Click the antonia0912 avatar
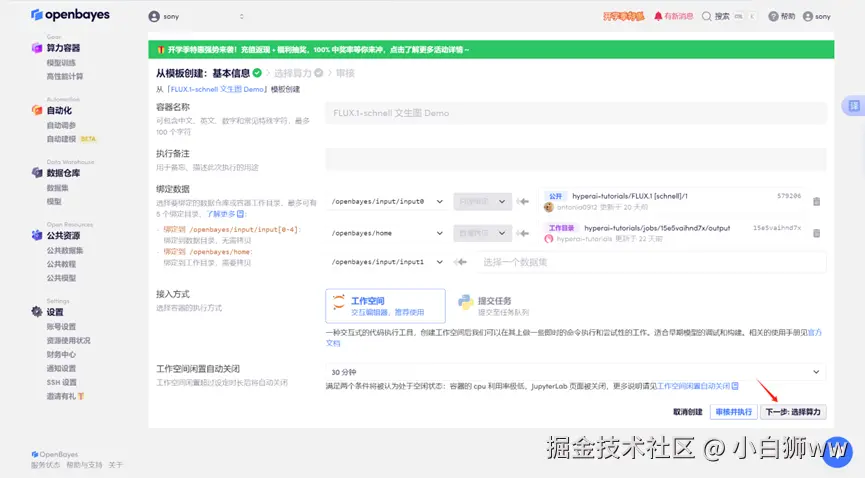Viewport: 865px width, 478px height. click(548, 207)
